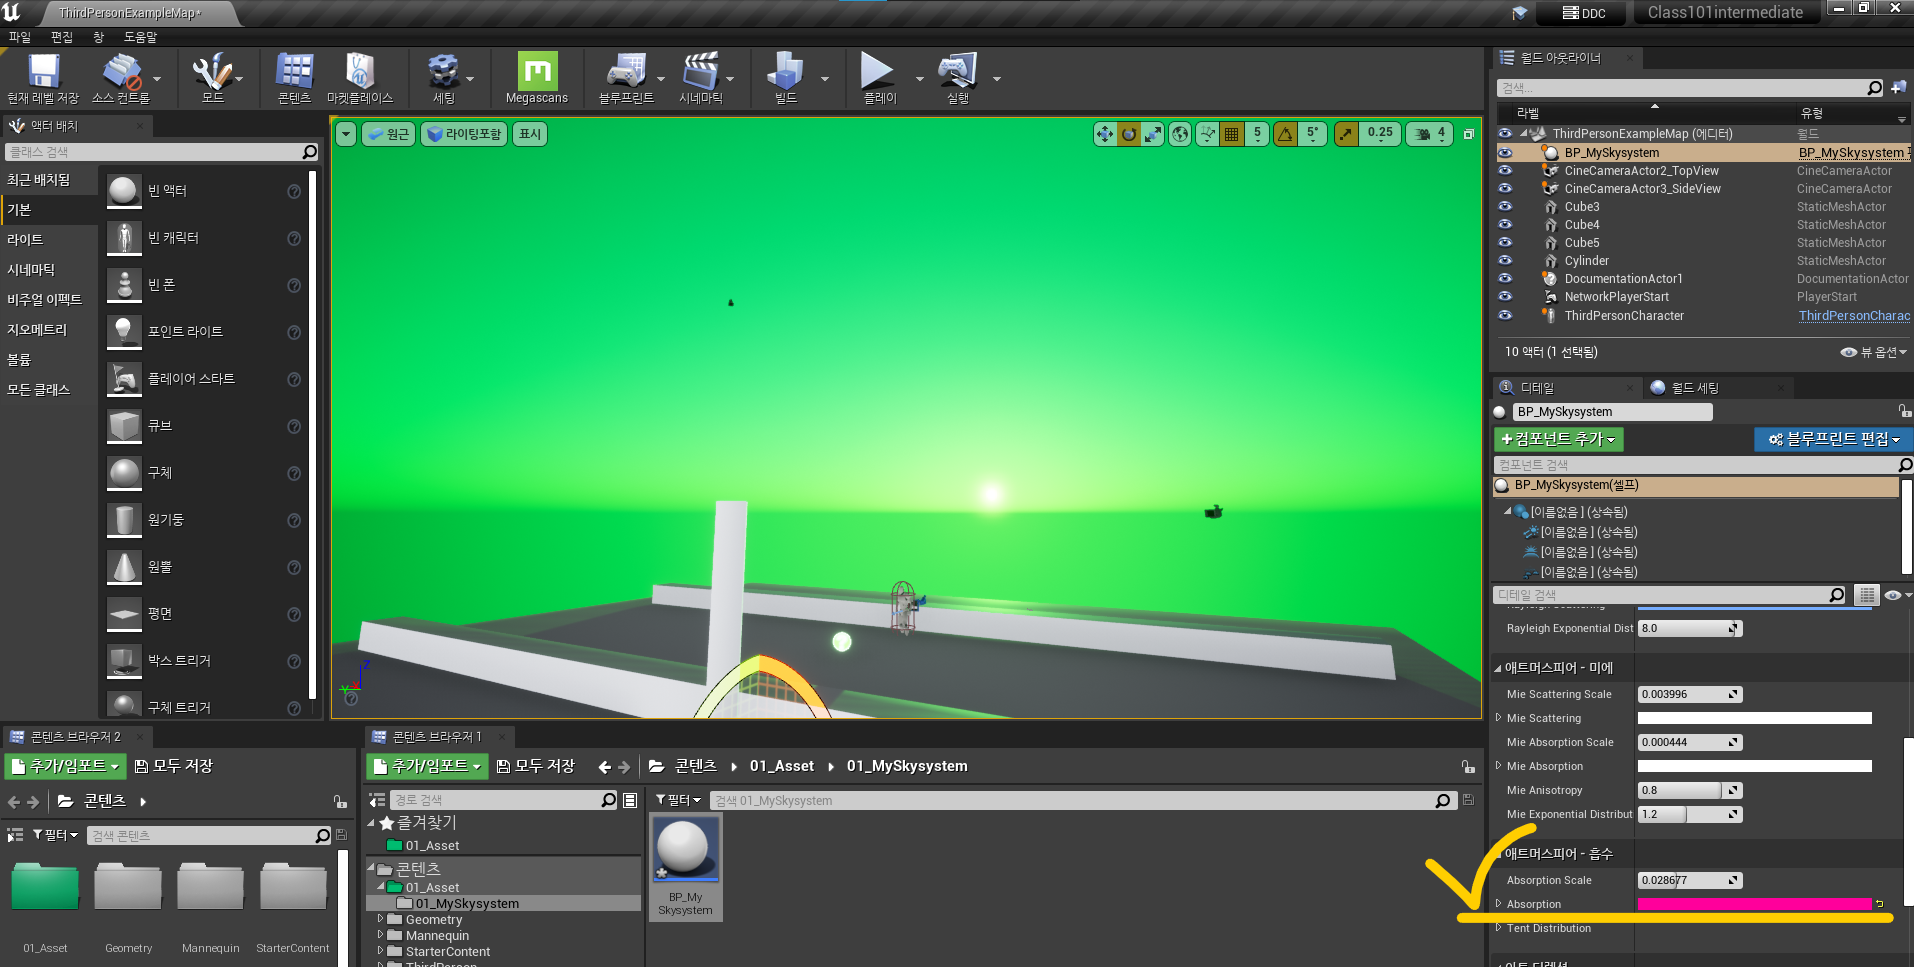Toggle world/local coordinate globe icon

pyautogui.click(x=1180, y=134)
